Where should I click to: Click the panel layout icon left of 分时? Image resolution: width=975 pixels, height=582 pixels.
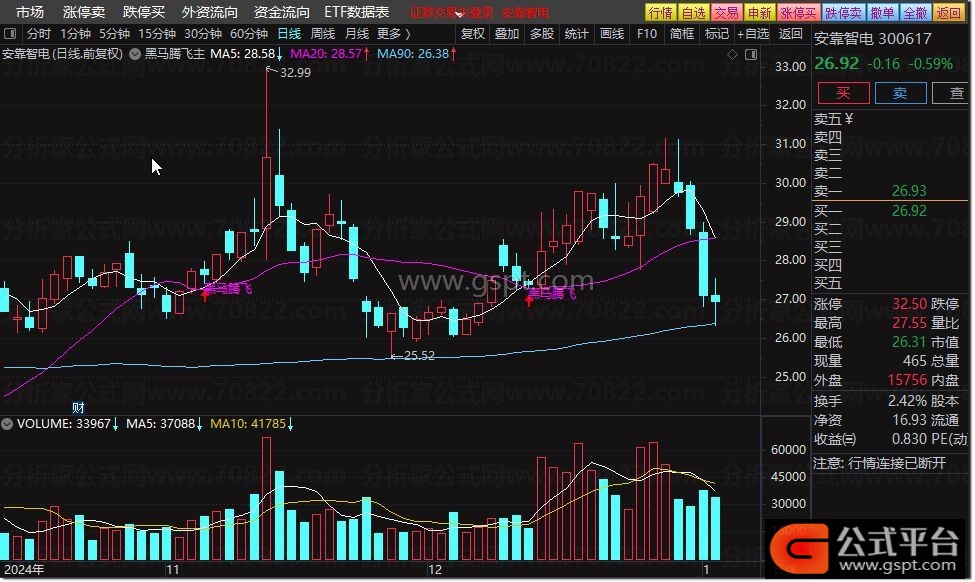point(10,34)
